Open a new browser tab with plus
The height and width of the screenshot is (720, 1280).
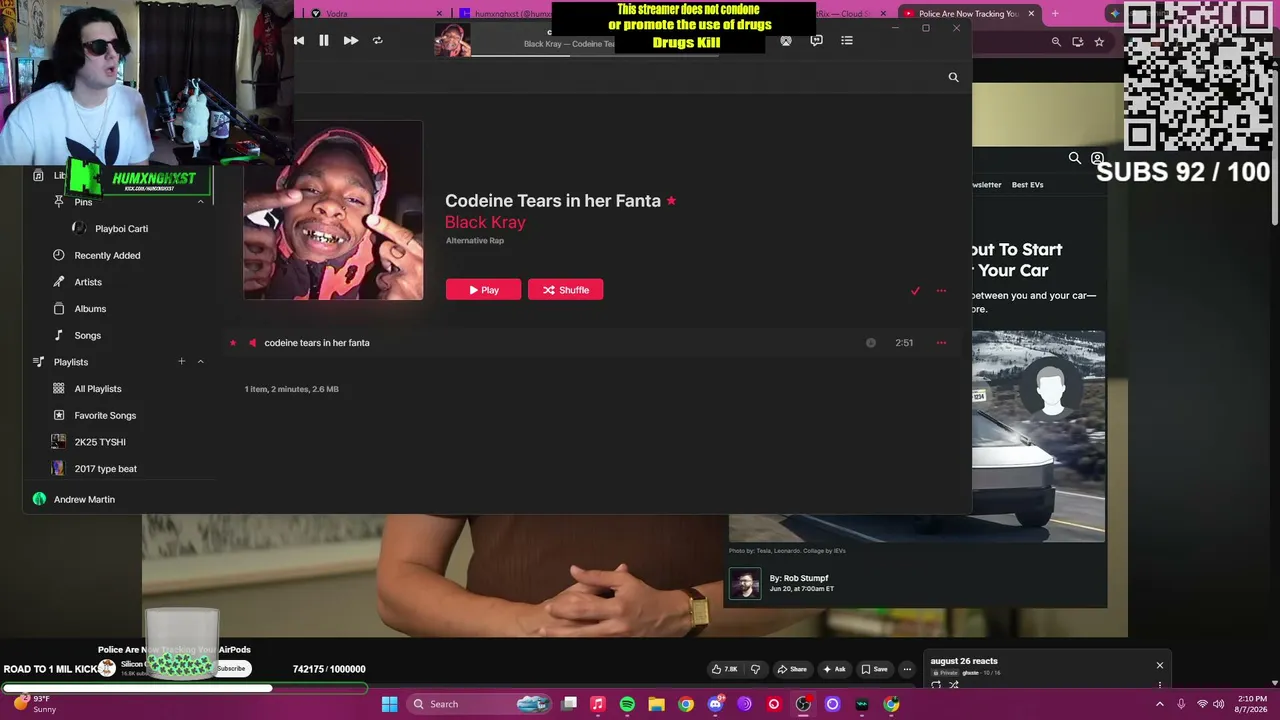(x=1055, y=14)
